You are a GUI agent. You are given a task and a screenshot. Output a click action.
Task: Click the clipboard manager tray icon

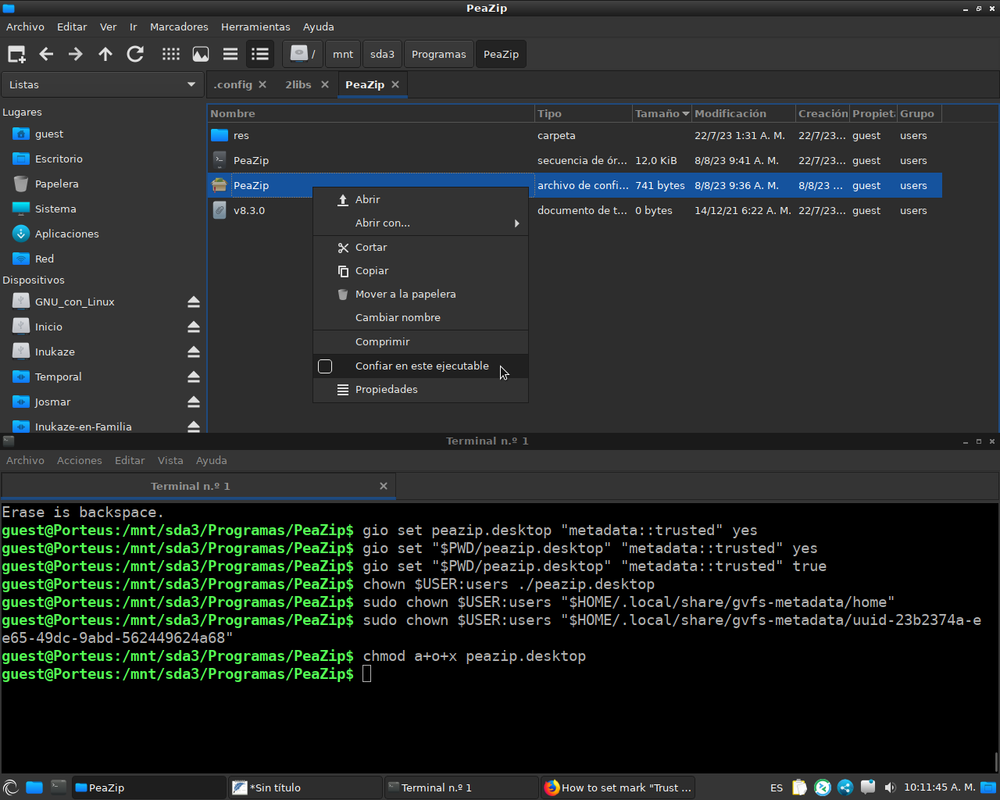[799, 788]
